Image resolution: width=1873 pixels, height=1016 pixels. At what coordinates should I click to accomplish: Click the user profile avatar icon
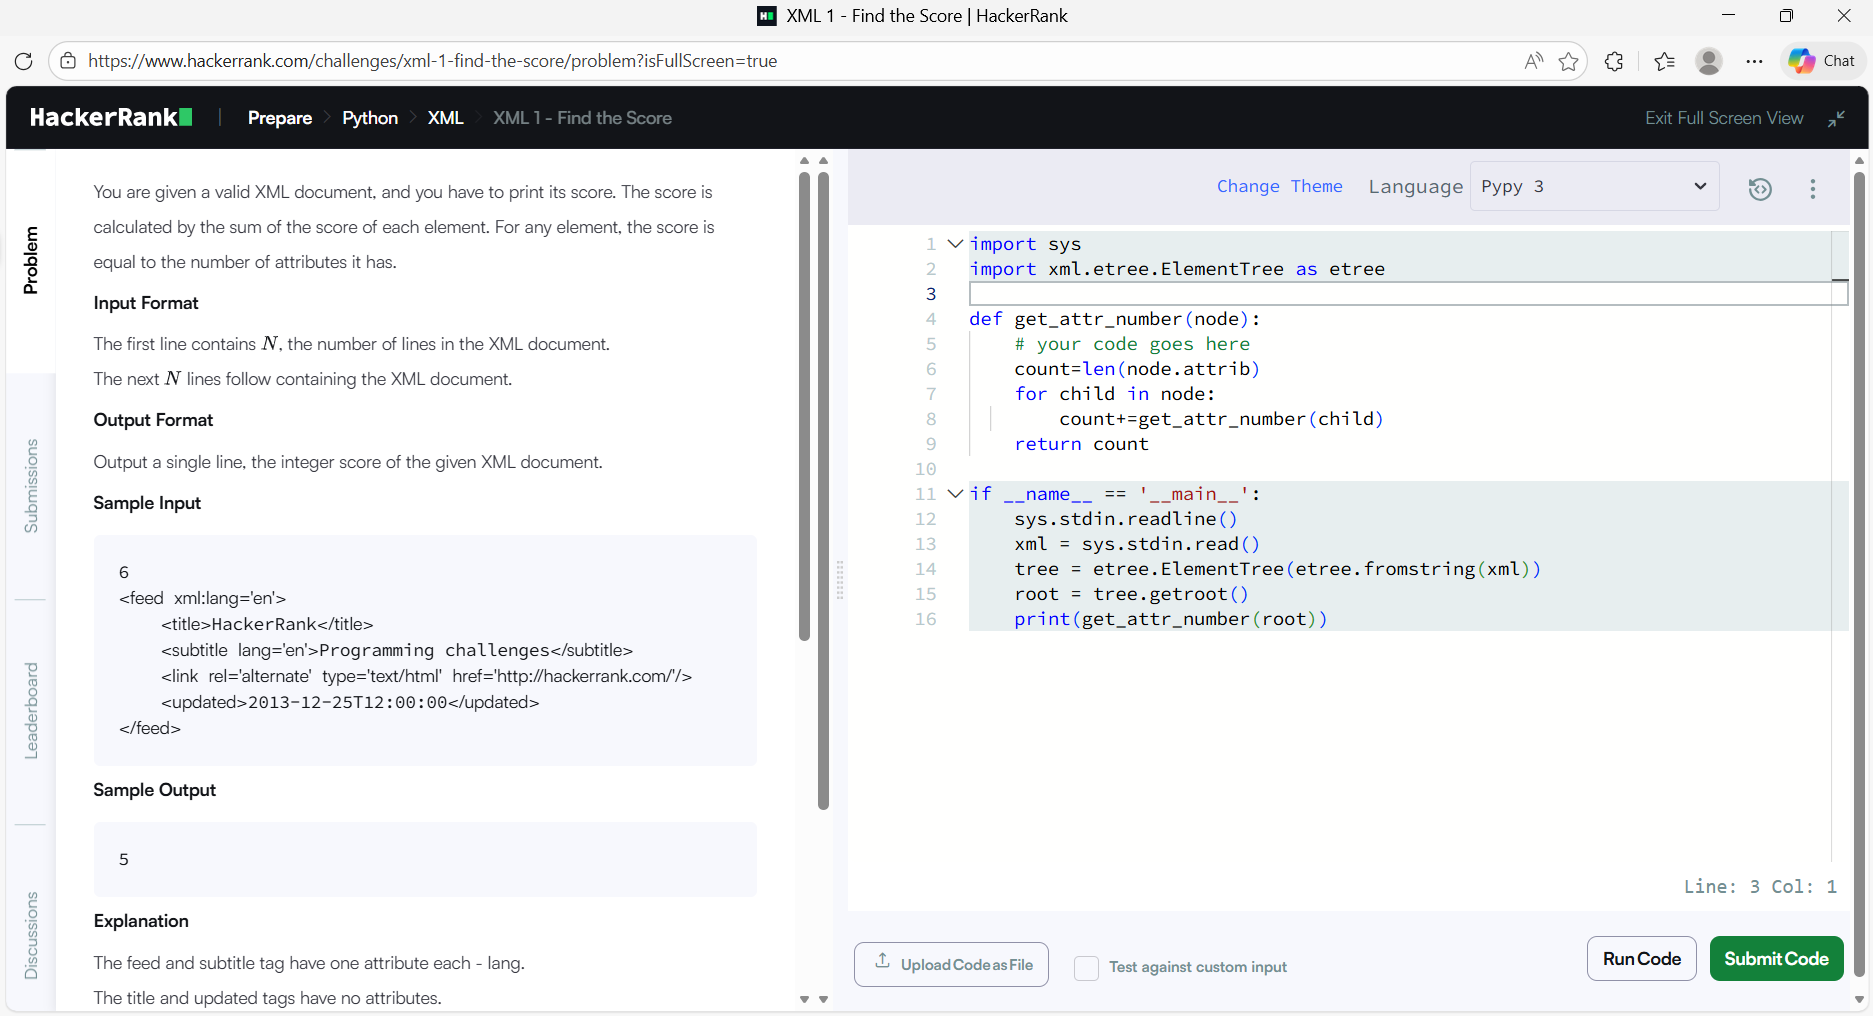click(1709, 61)
